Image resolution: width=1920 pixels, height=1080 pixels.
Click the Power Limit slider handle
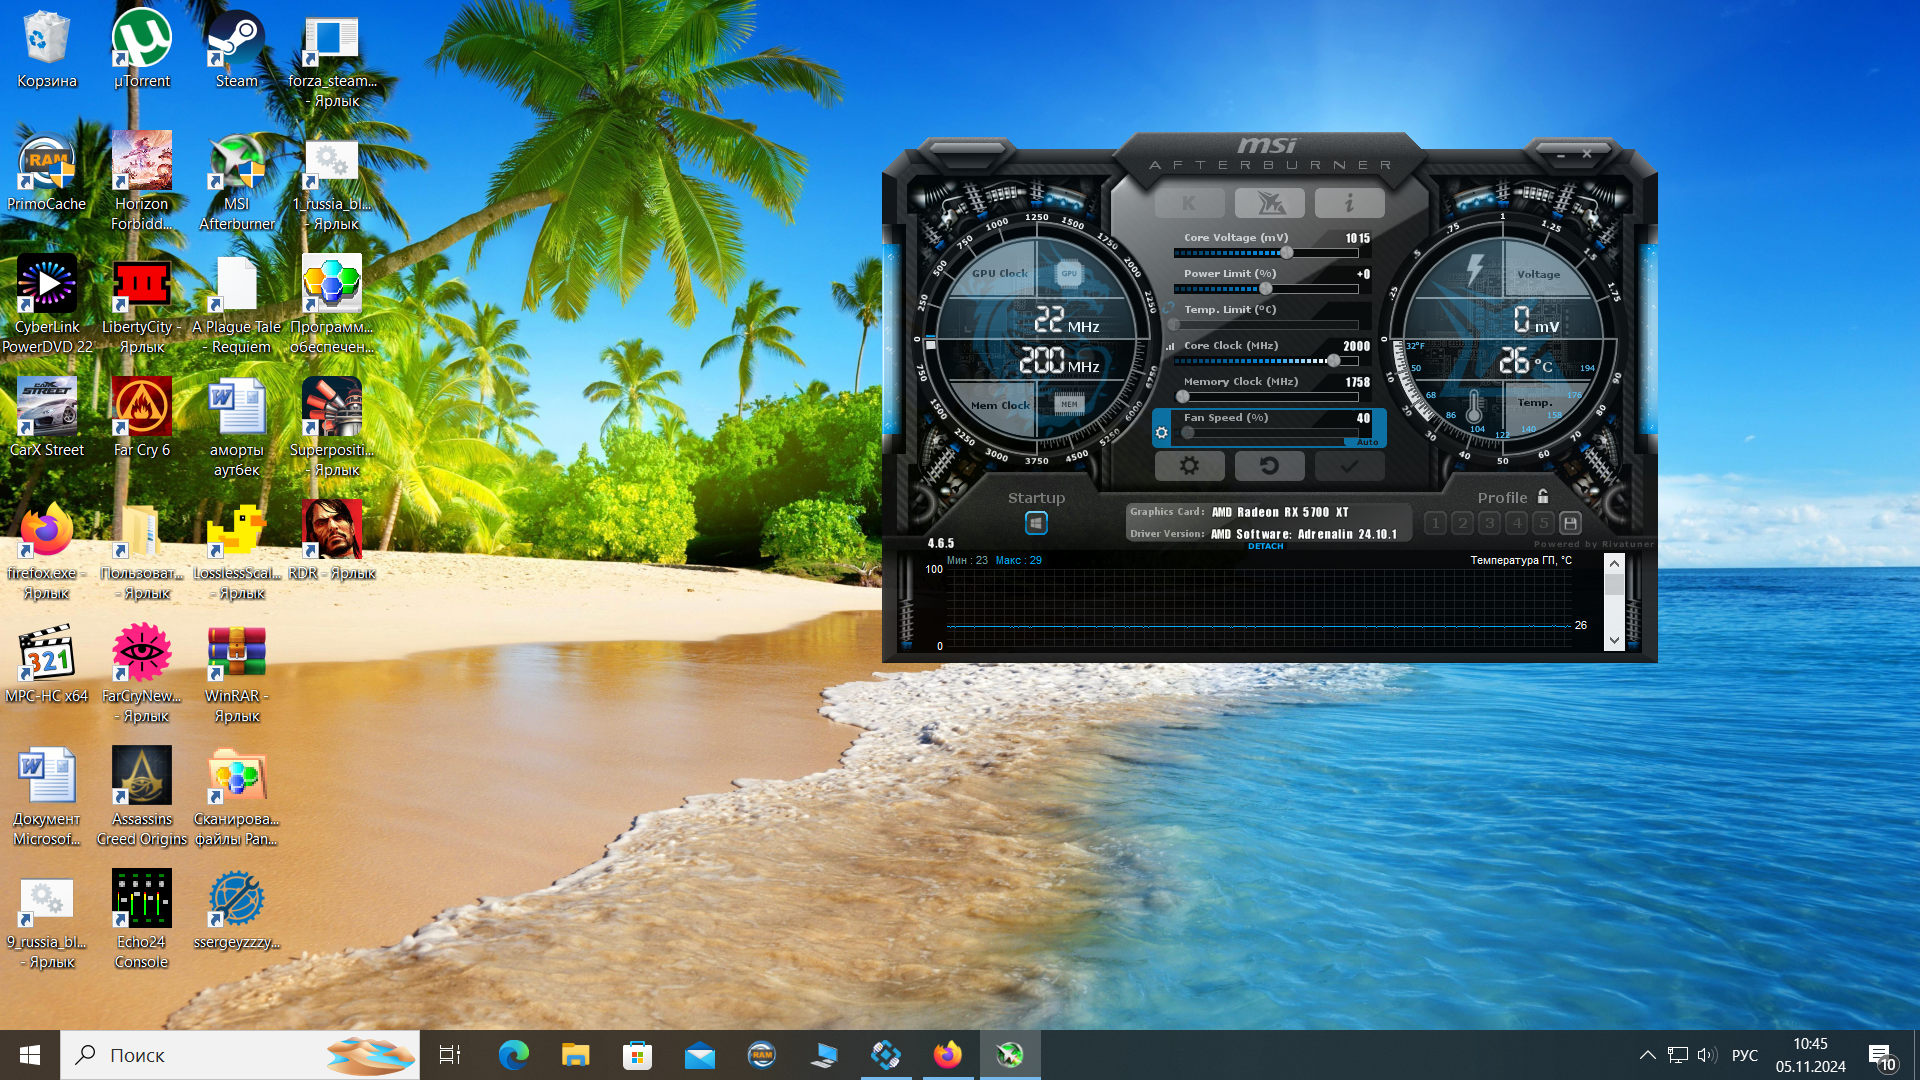click(1266, 289)
